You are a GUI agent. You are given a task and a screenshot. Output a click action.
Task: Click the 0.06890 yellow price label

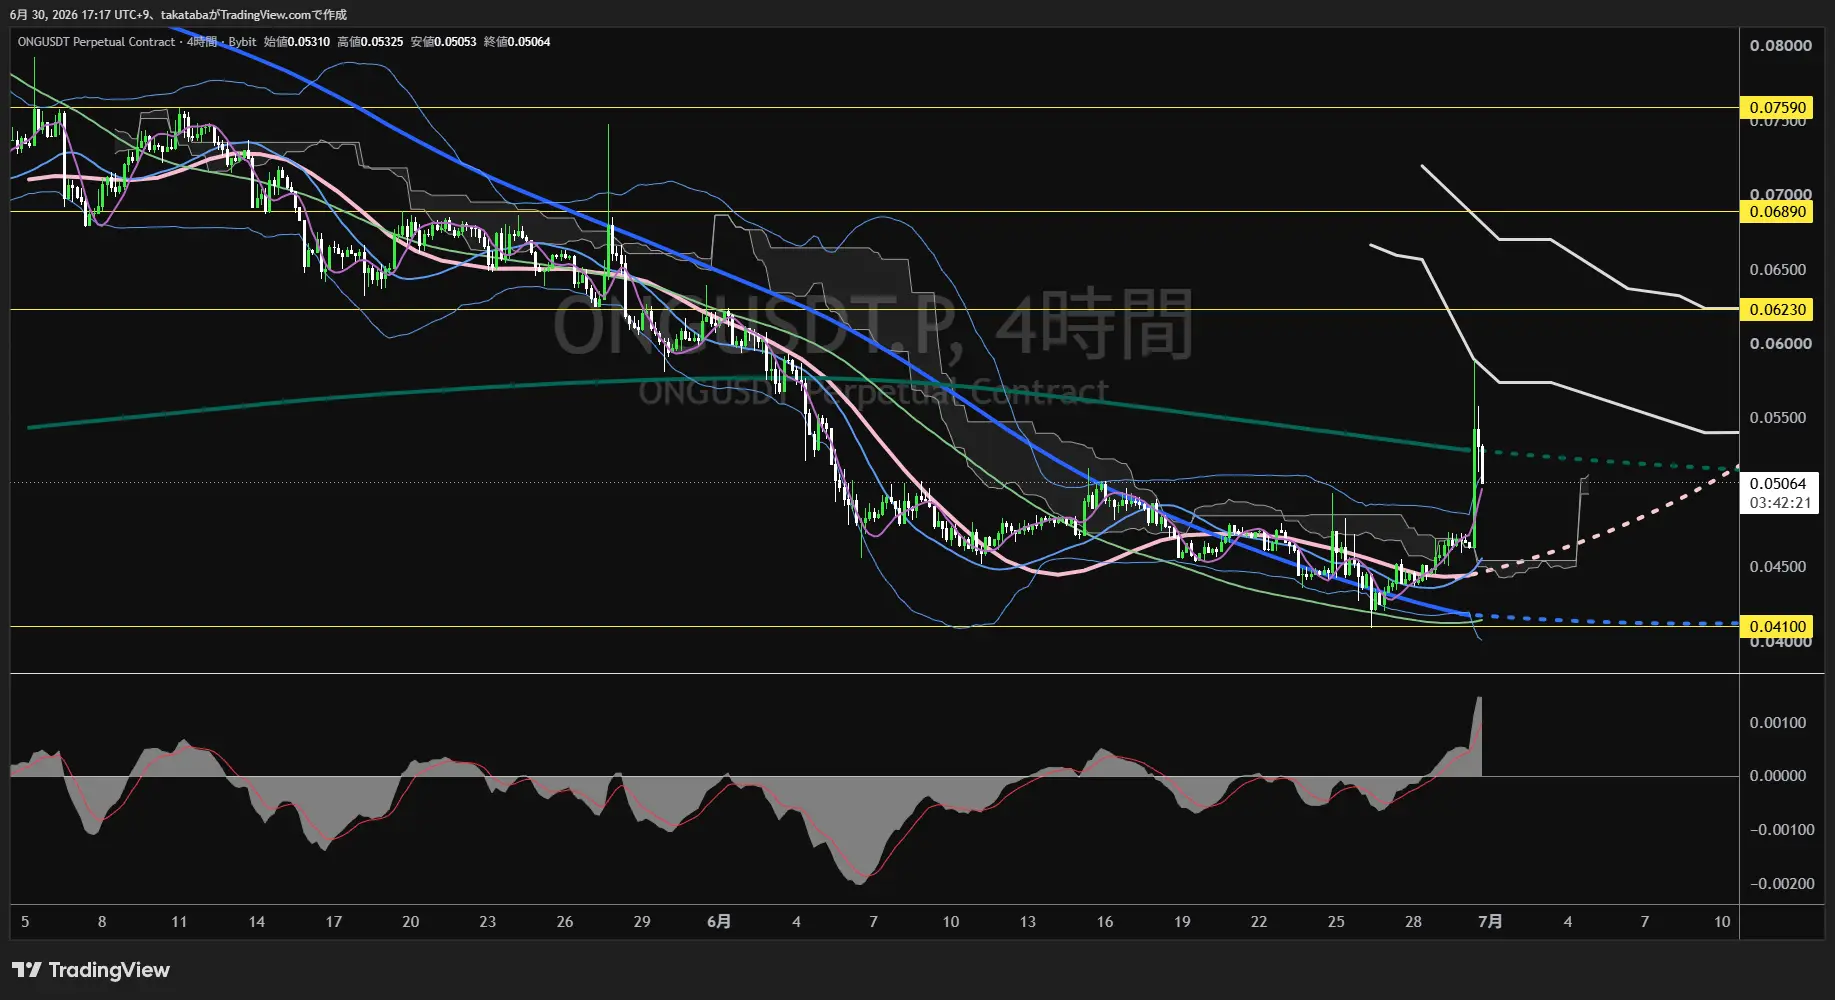click(1777, 212)
